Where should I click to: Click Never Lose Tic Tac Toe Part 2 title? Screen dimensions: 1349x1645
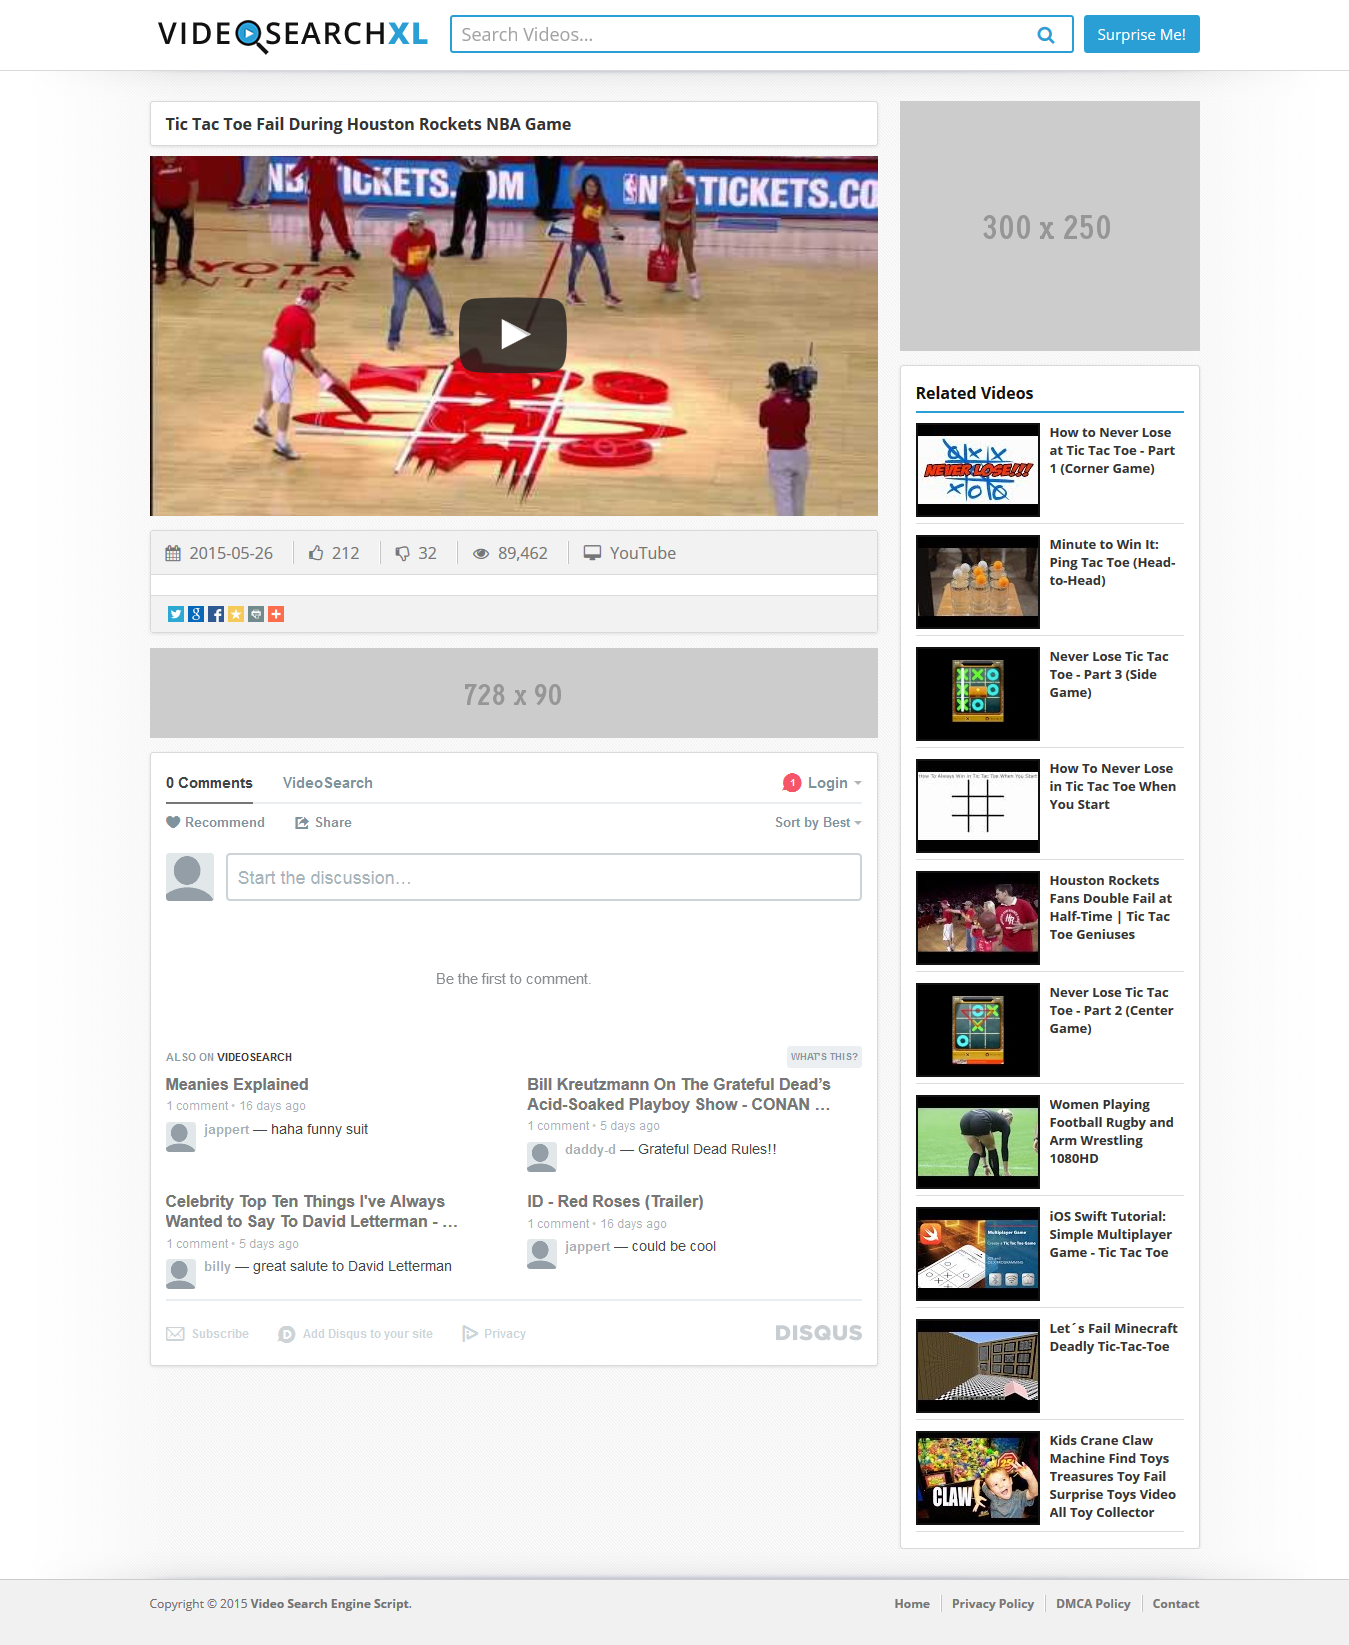pos(1111,1011)
